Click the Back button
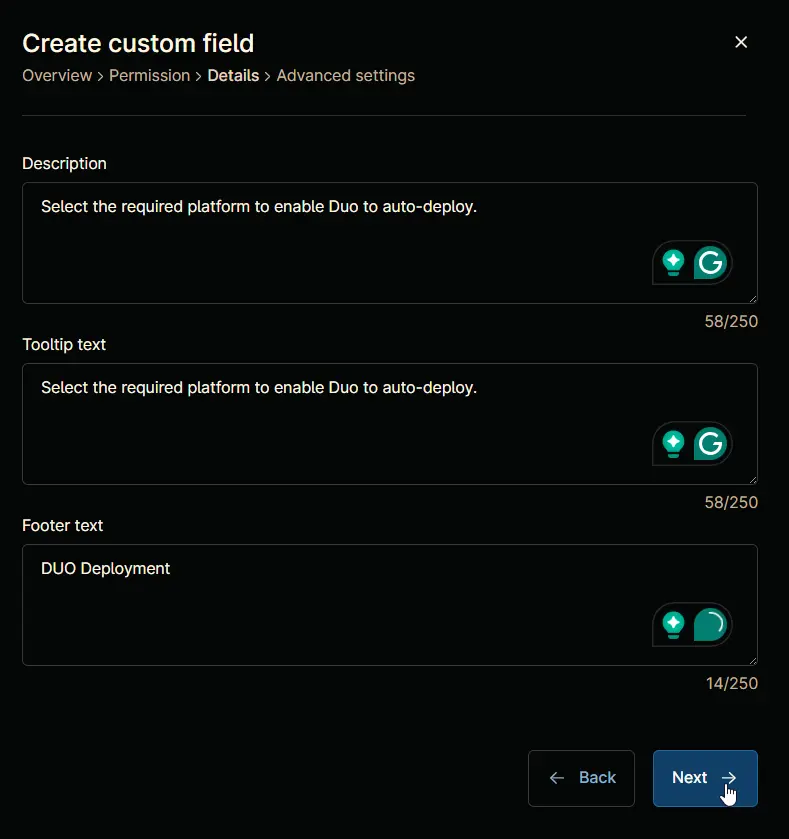 pyautogui.click(x=581, y=778)
